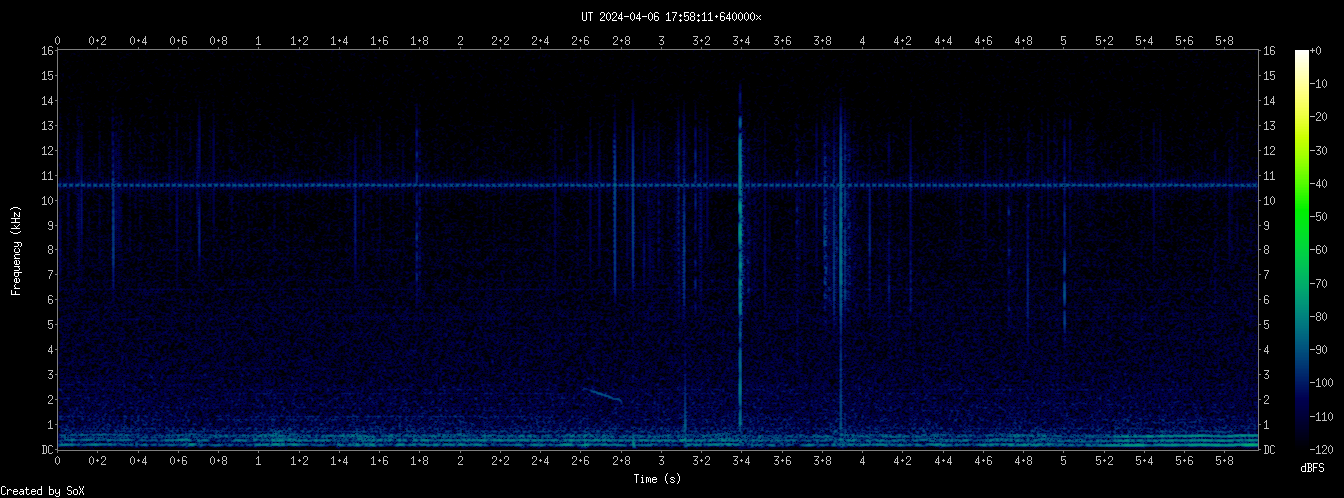Click the "Frequency (kHz)" axis label
Image resolution: width=1344 pixels, height=498 pixels.
(16, 250)
